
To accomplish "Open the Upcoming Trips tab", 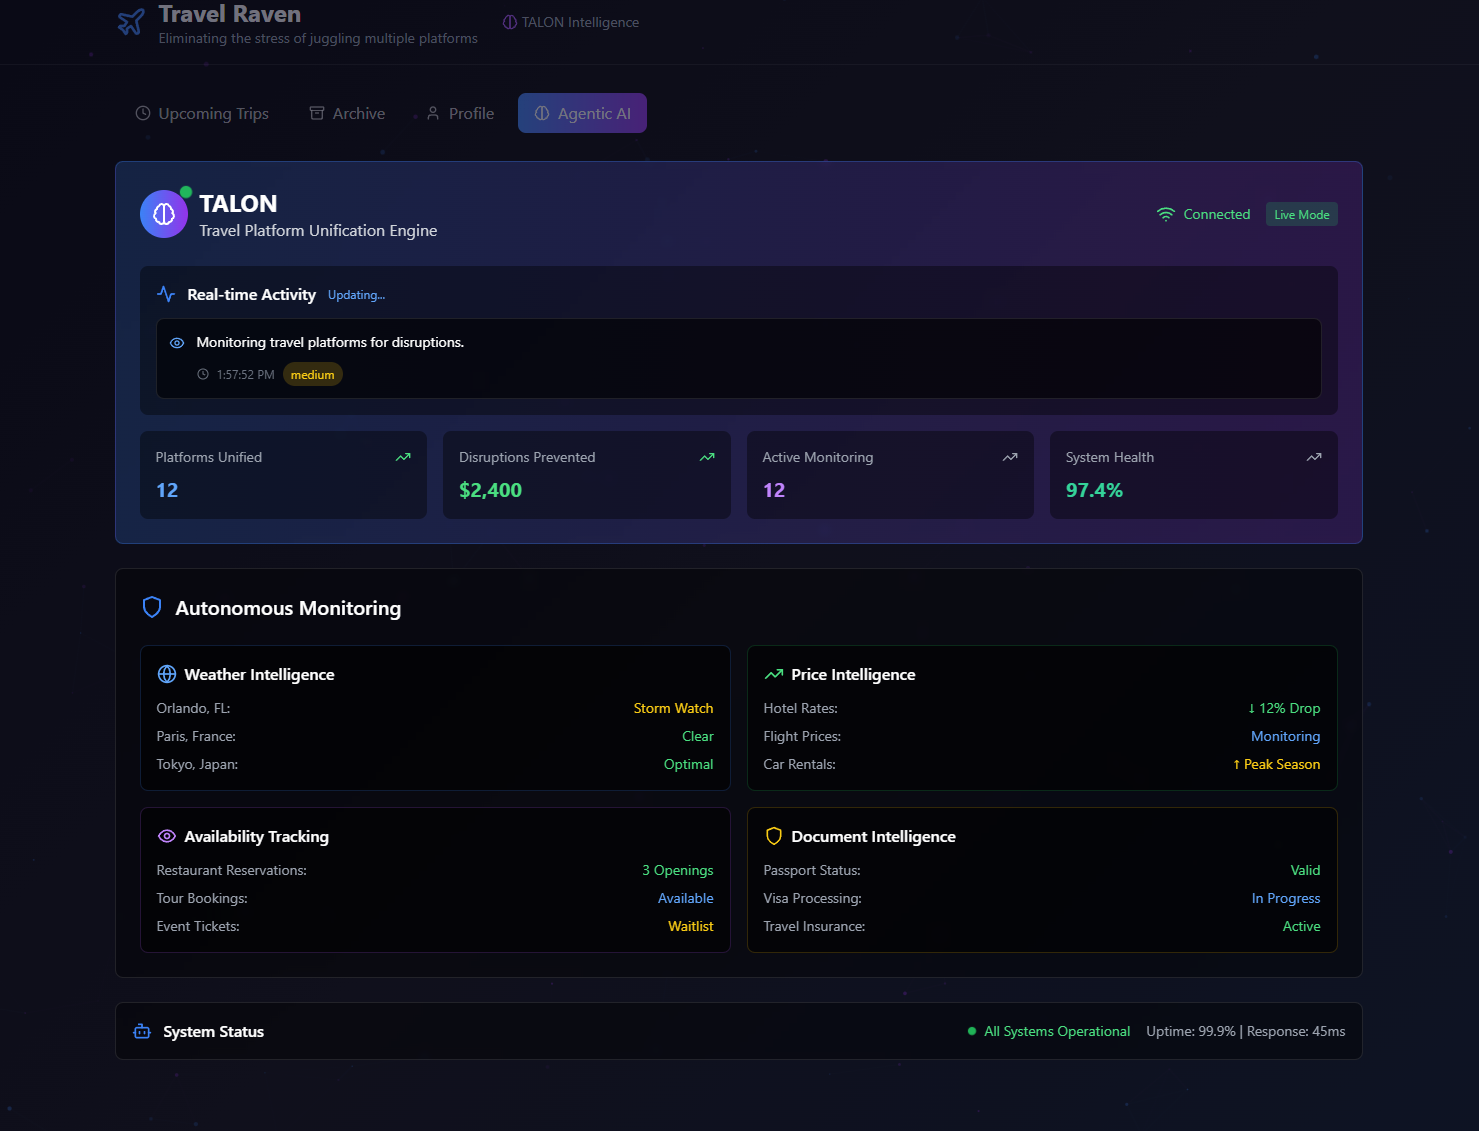I will (x=202, y=113).
